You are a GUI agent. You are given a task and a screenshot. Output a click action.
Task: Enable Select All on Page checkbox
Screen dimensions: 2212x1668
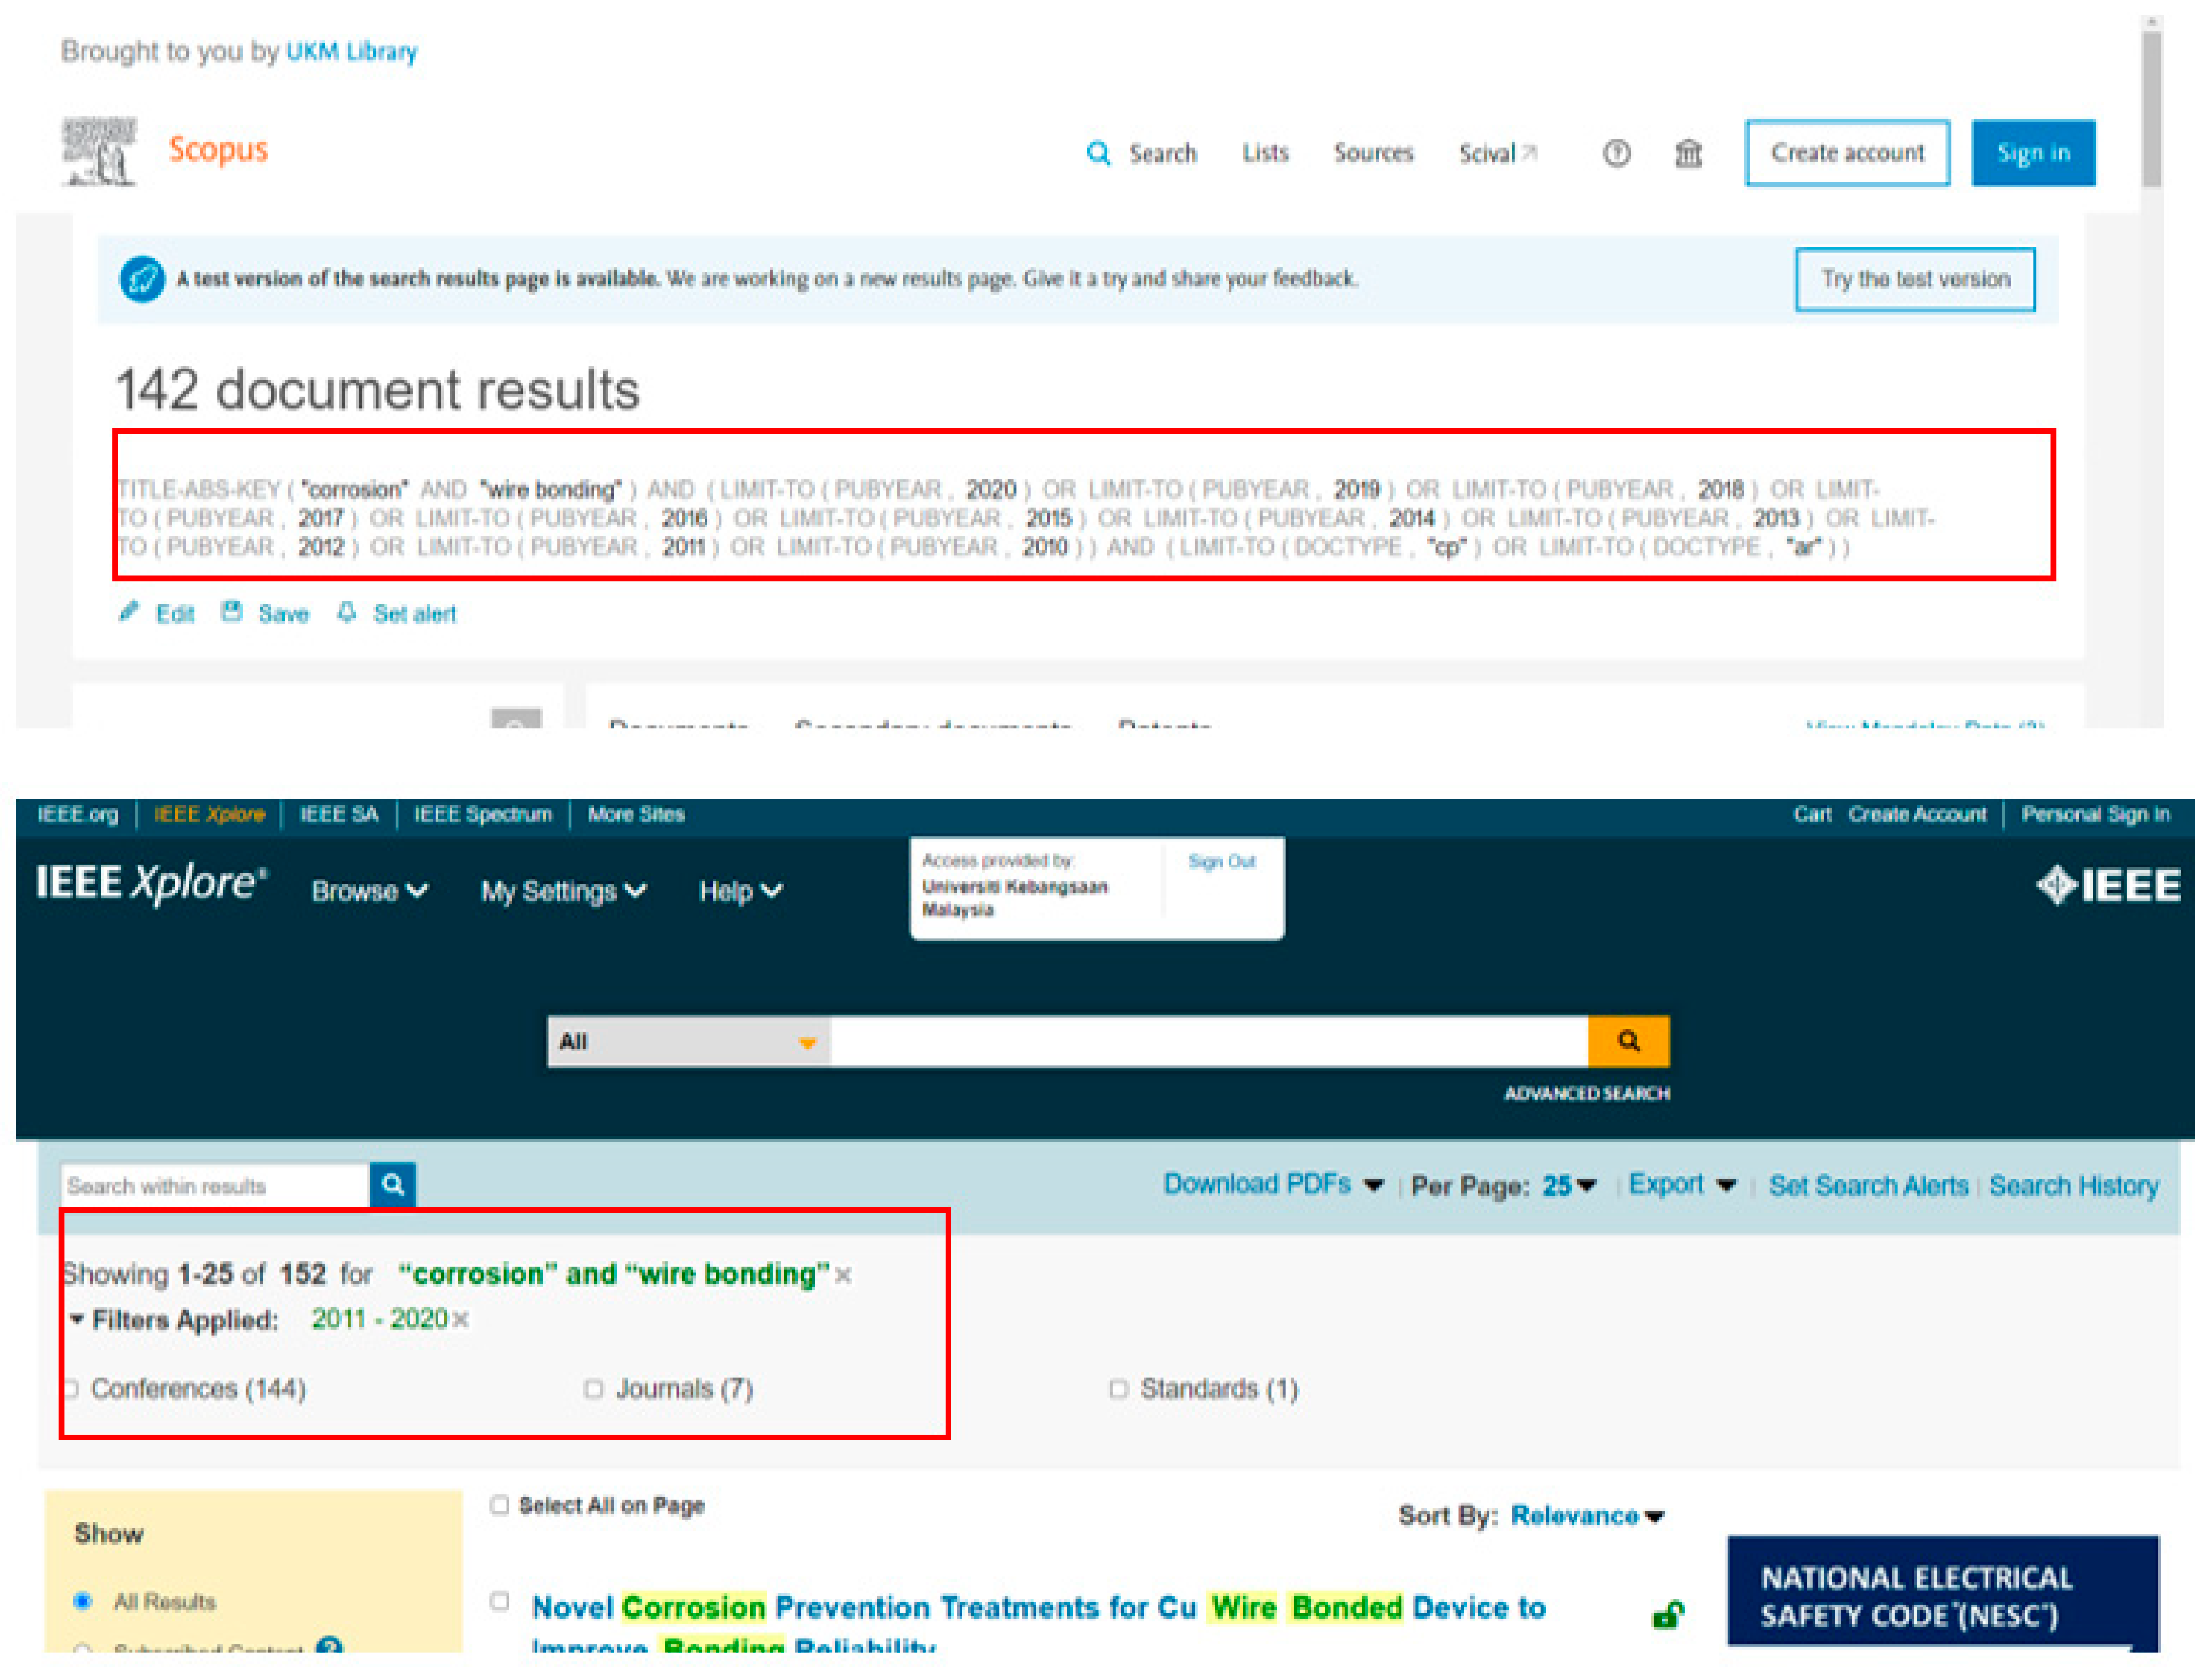[499, 1505]
